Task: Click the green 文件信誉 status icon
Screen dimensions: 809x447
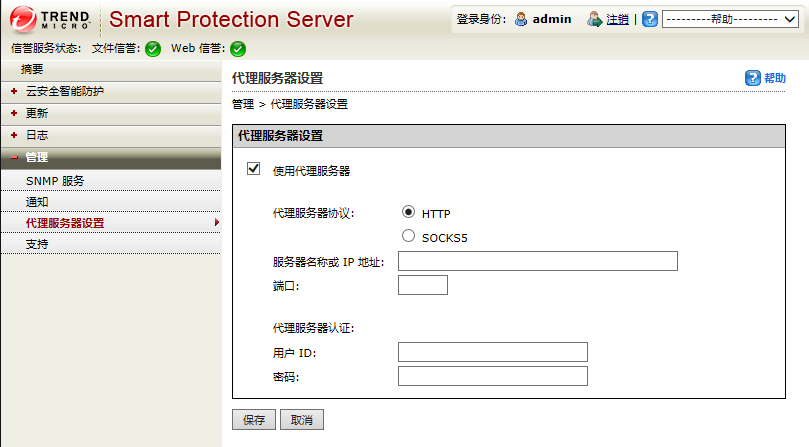Action: click(x=153, y=49)
